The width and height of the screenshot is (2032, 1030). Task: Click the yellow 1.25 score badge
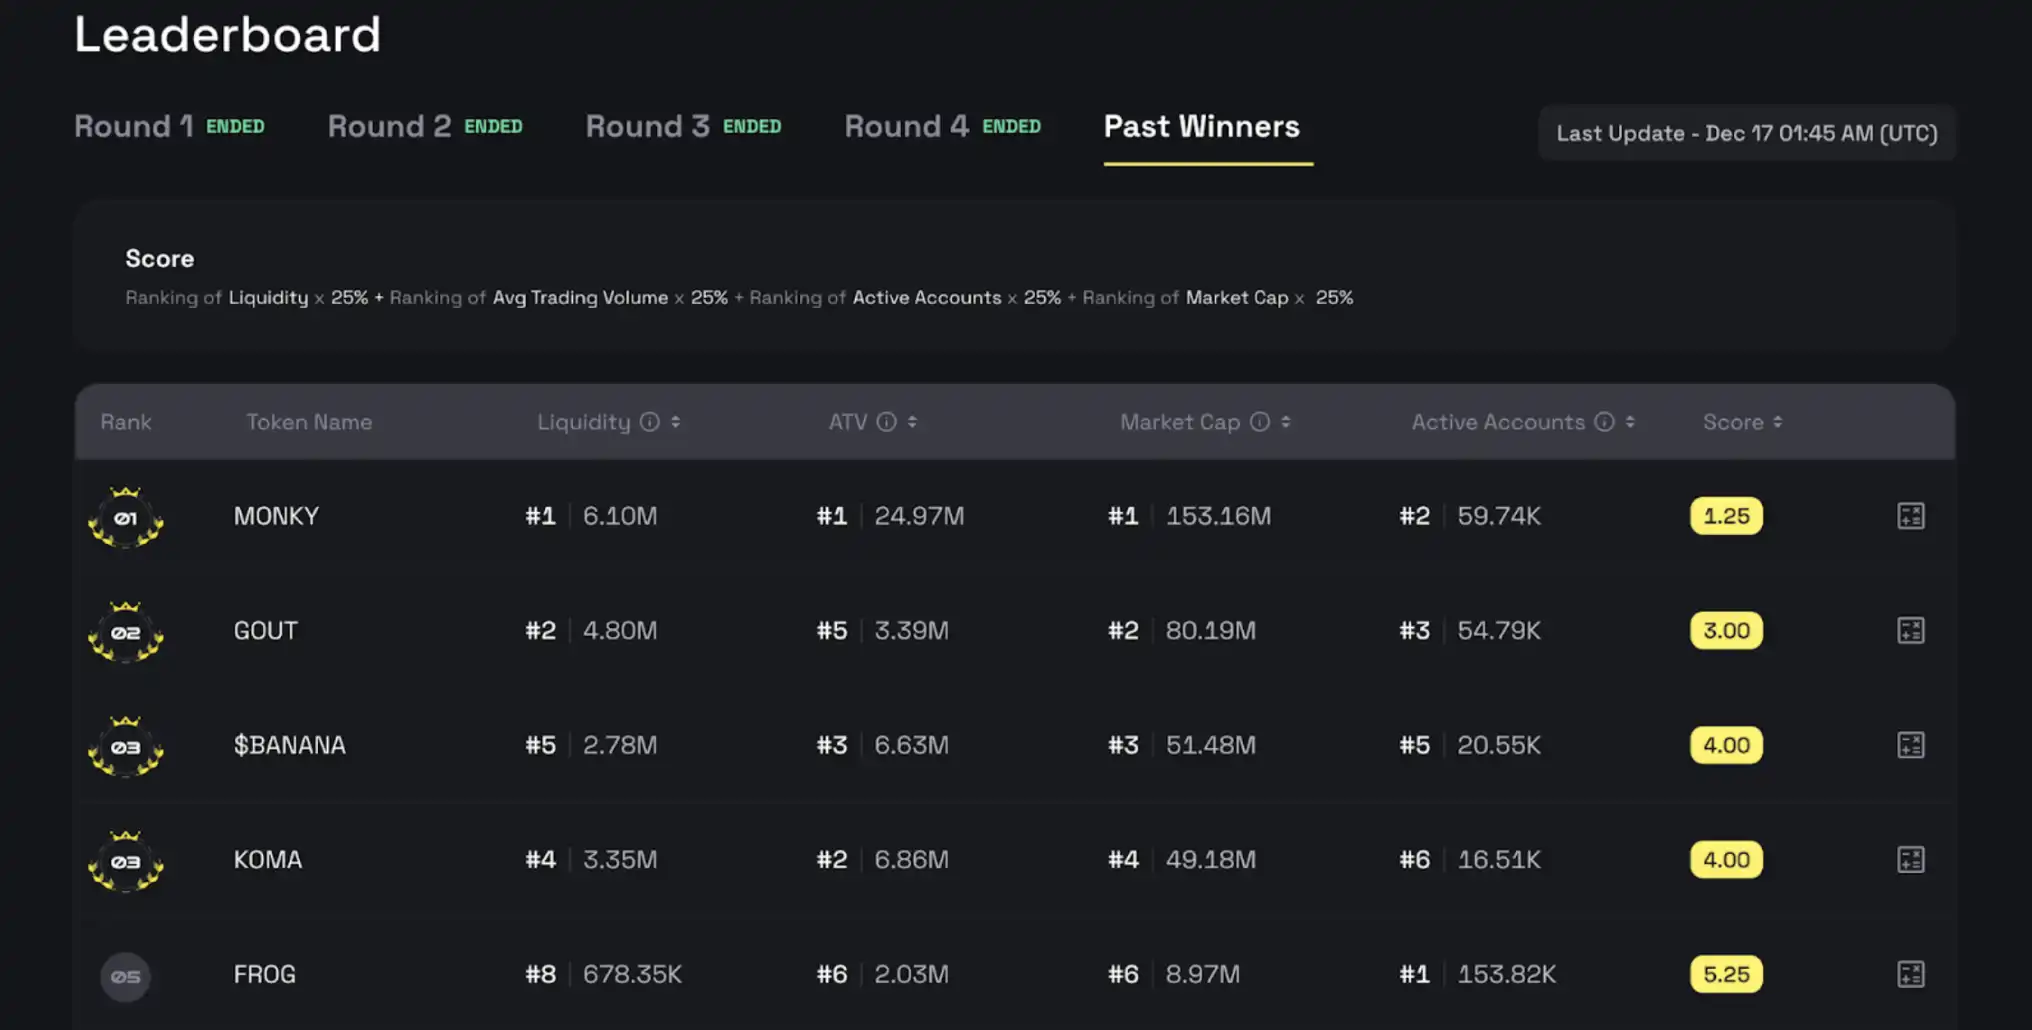pyautogui.click(x=1726, y=516)
